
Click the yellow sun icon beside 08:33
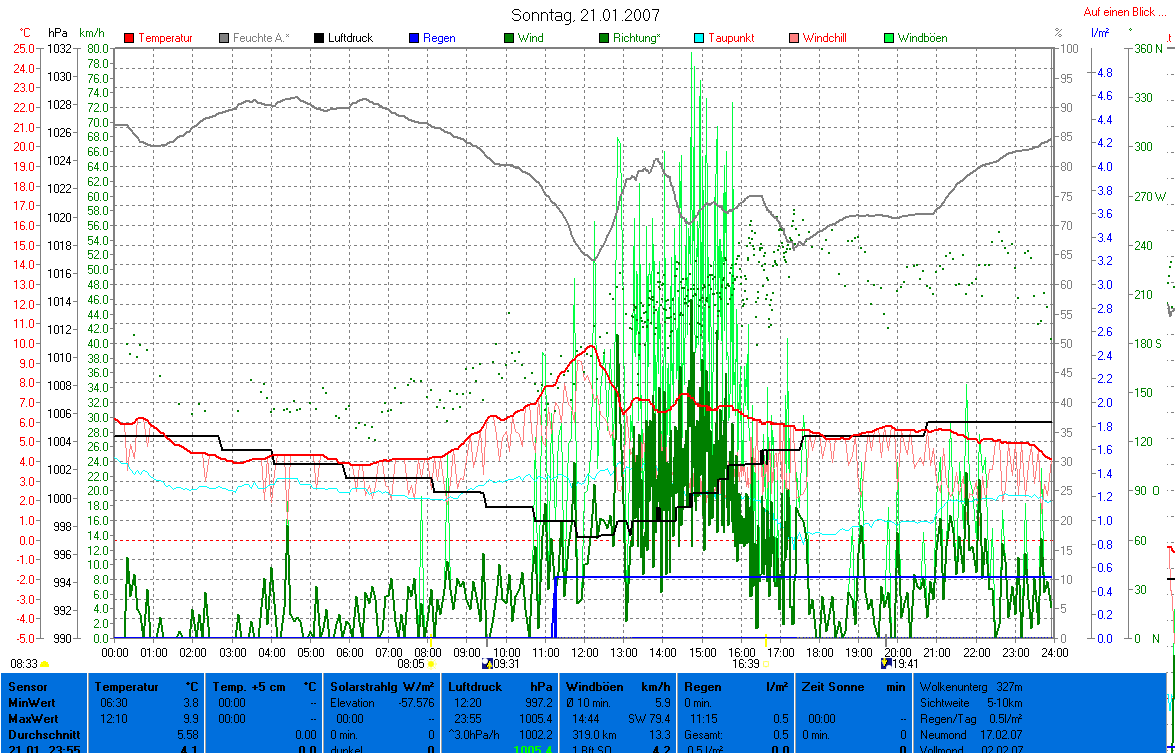pos(45,663)
